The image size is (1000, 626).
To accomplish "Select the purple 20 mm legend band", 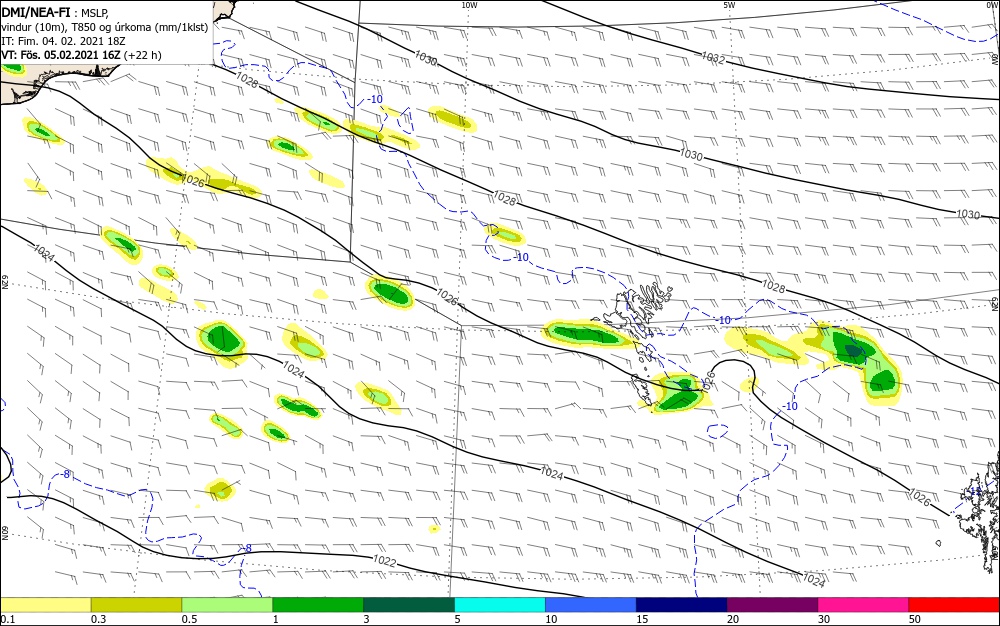I will 772,605.
